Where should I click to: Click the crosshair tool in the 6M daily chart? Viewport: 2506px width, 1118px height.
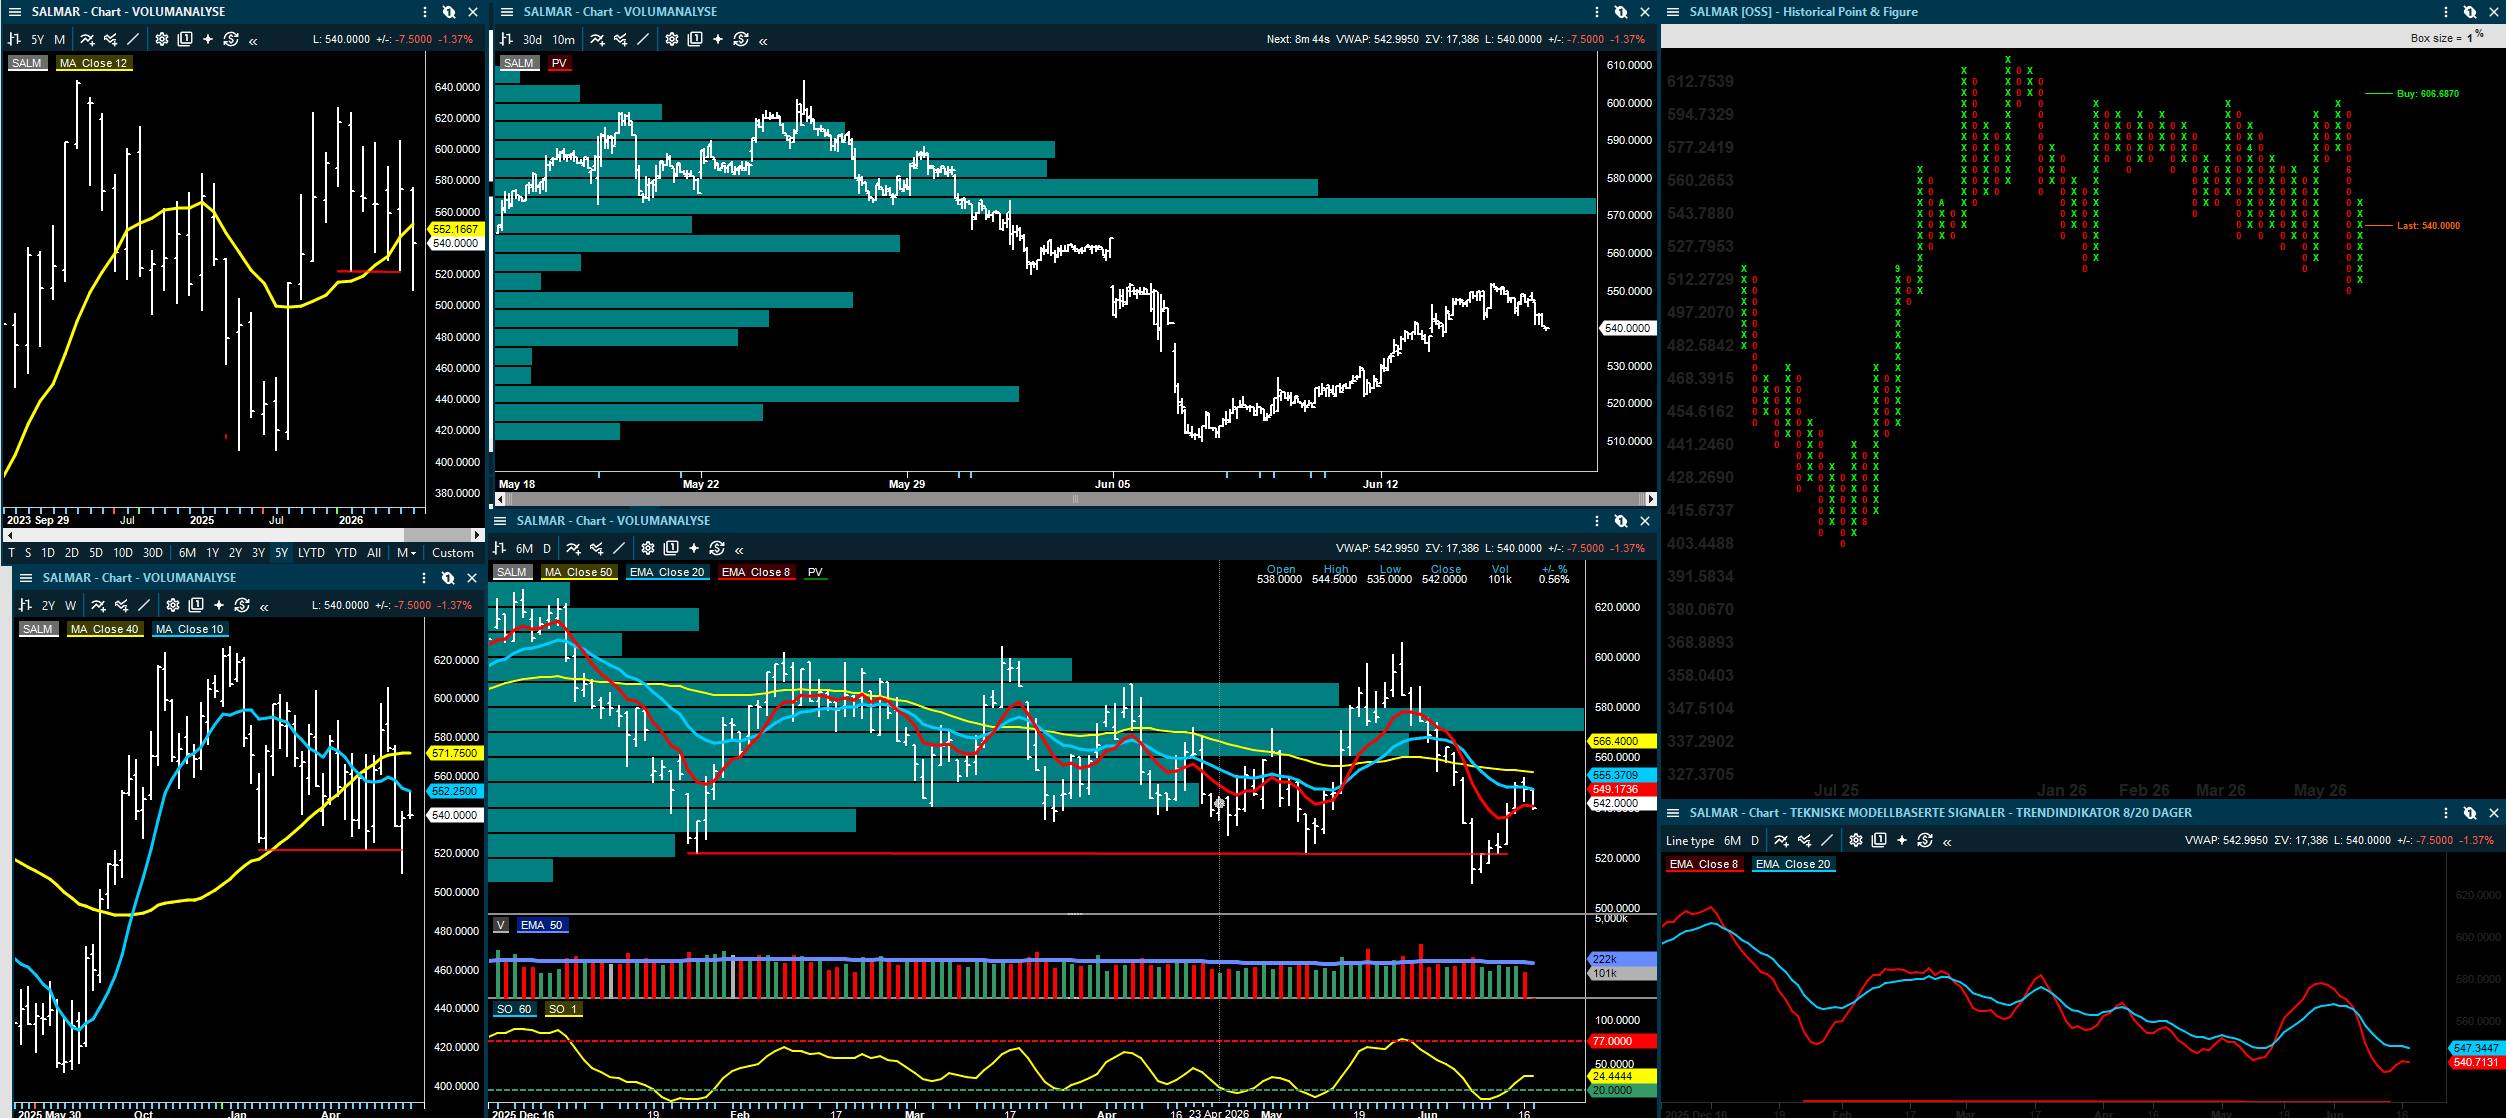click(x=694, y=549)
